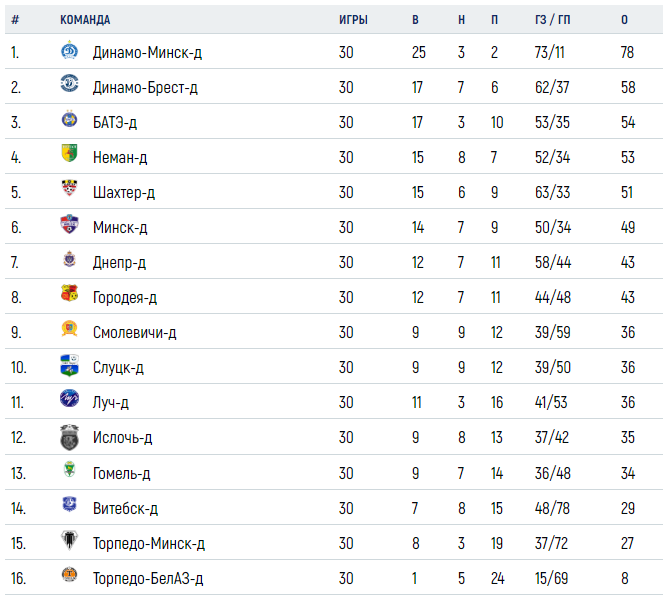Open the Днепр-д team link
The image size is (667, 601).
pos(120,262)
